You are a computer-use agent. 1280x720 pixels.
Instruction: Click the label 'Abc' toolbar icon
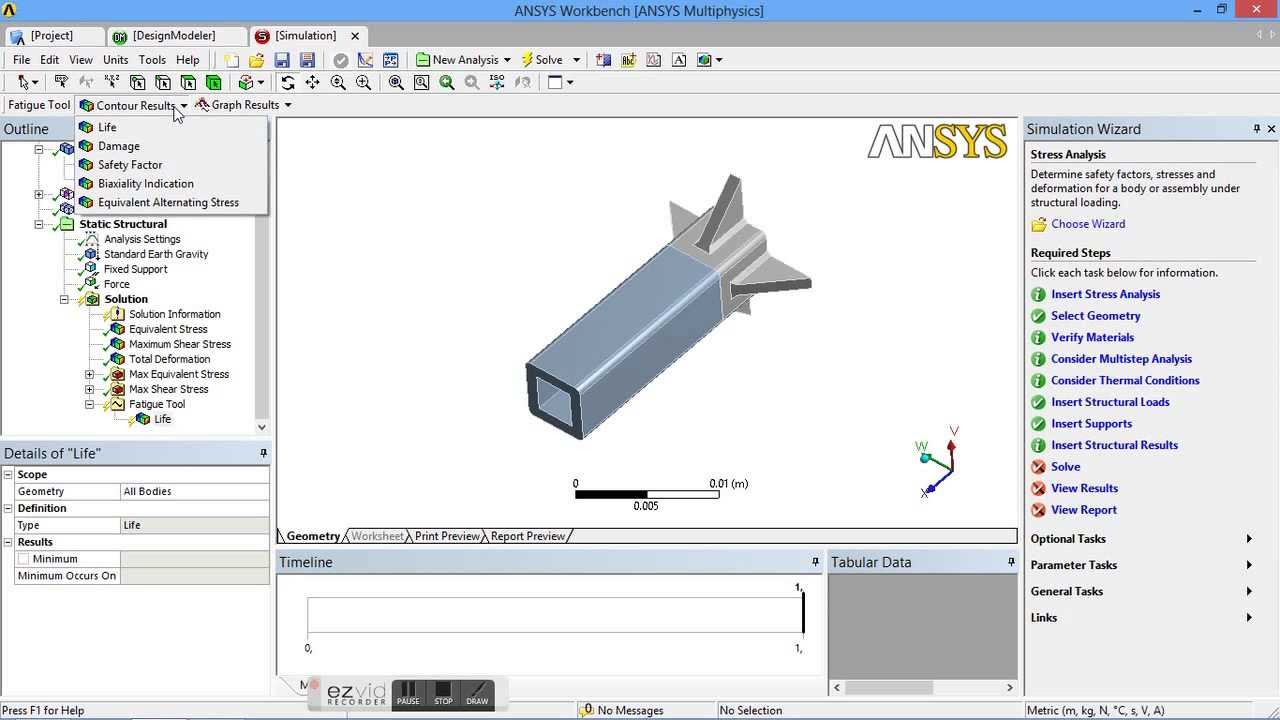tap(628, 60)
